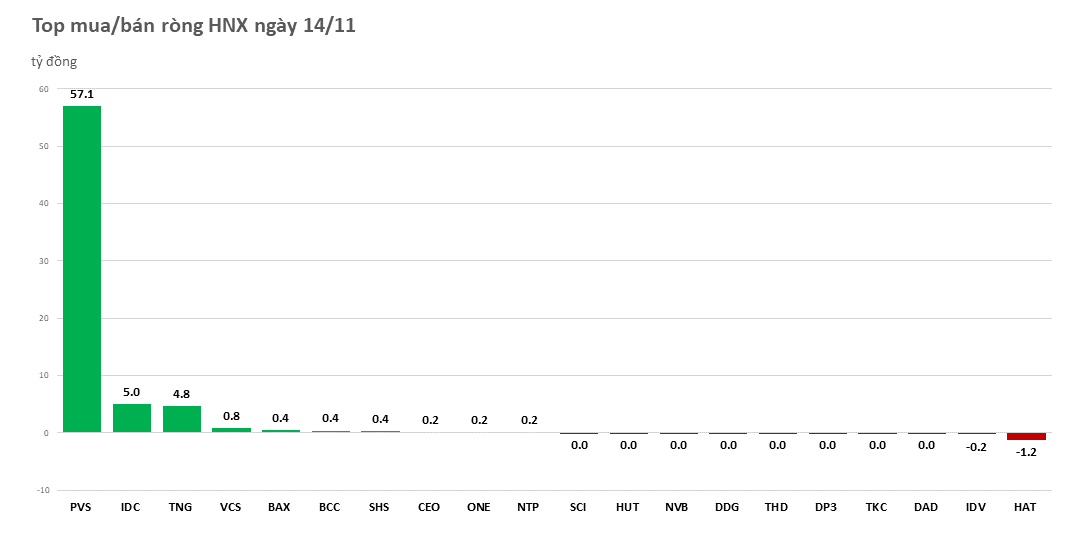
Task: Click the PVS axis label
Action: pos(81,507)
